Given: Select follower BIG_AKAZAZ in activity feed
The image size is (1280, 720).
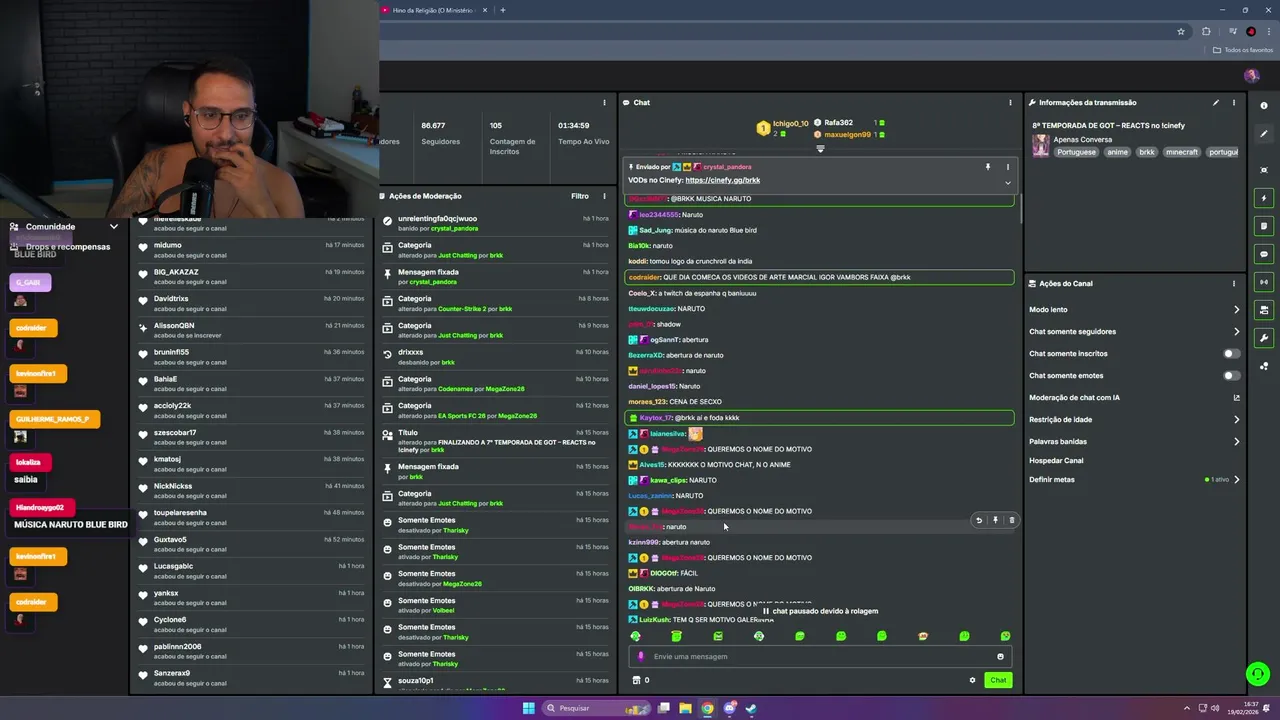Looking at the screenshot, I should [176, 272].
